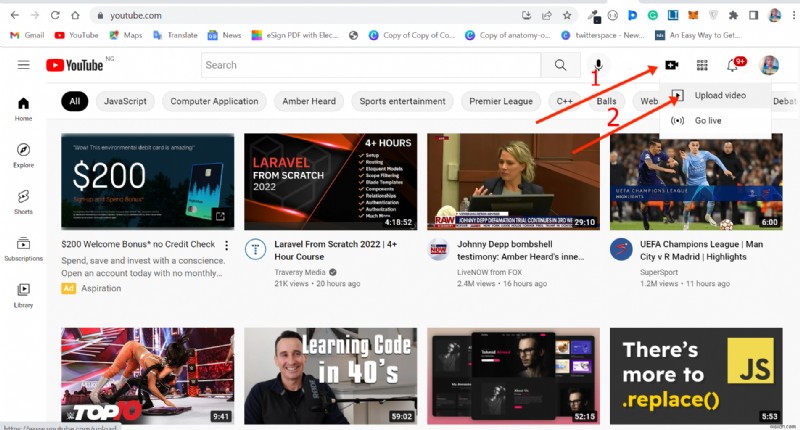Click the LiveNOW from FOX channel name
The width and height of the screenshot is (800, 430).
pos(489,272)
